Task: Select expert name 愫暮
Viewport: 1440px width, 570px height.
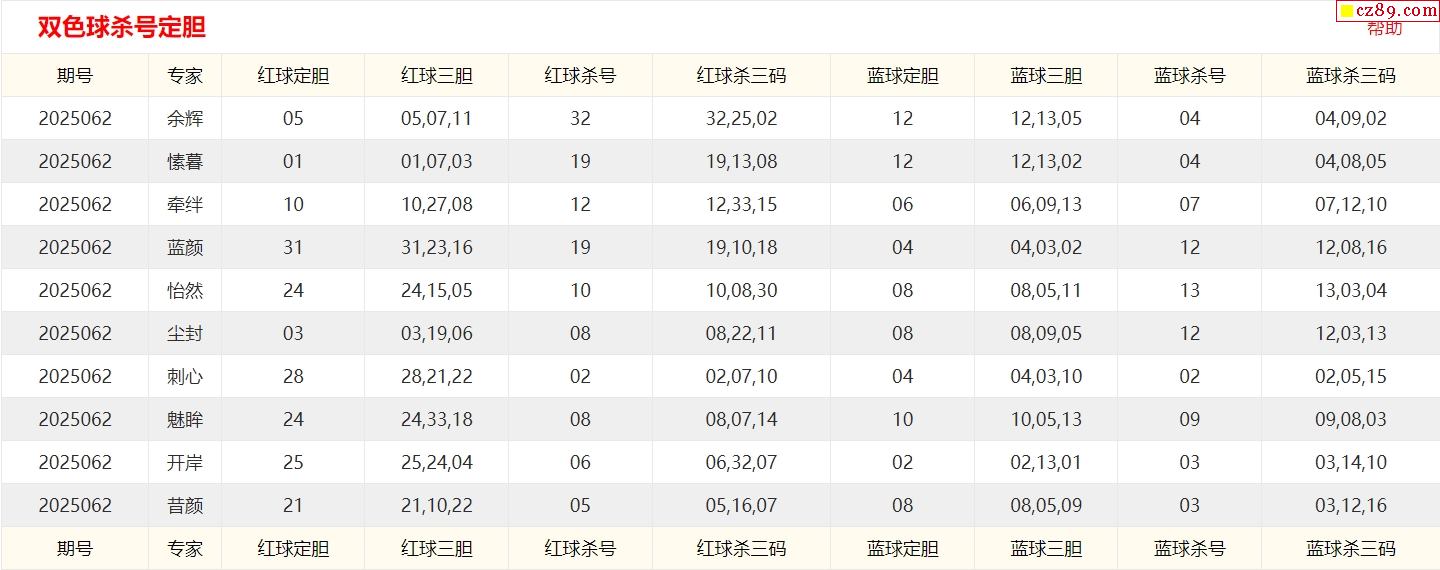Action: coord(185,162)
